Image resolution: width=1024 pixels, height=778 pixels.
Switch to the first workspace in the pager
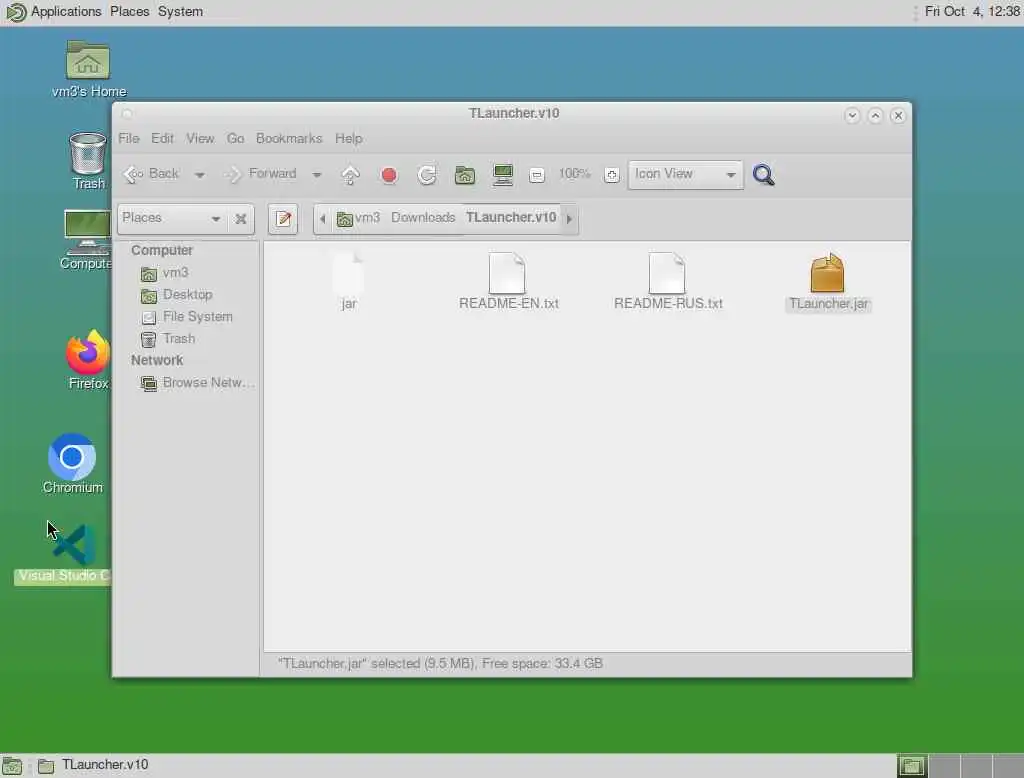coord(912,766)
